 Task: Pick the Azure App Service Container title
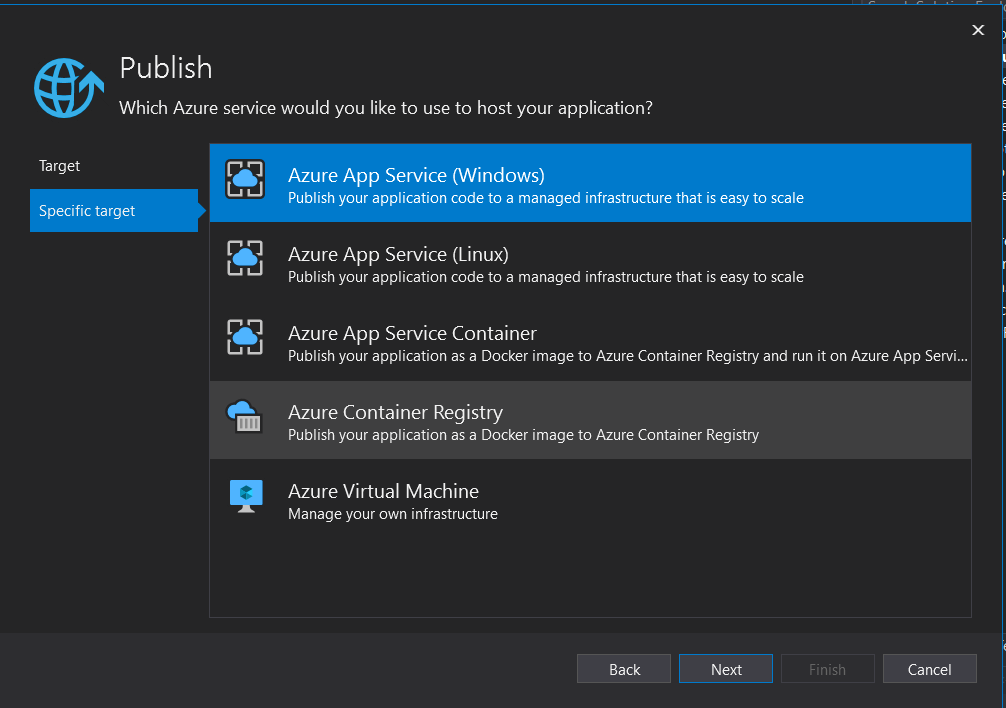coord(412,333)
